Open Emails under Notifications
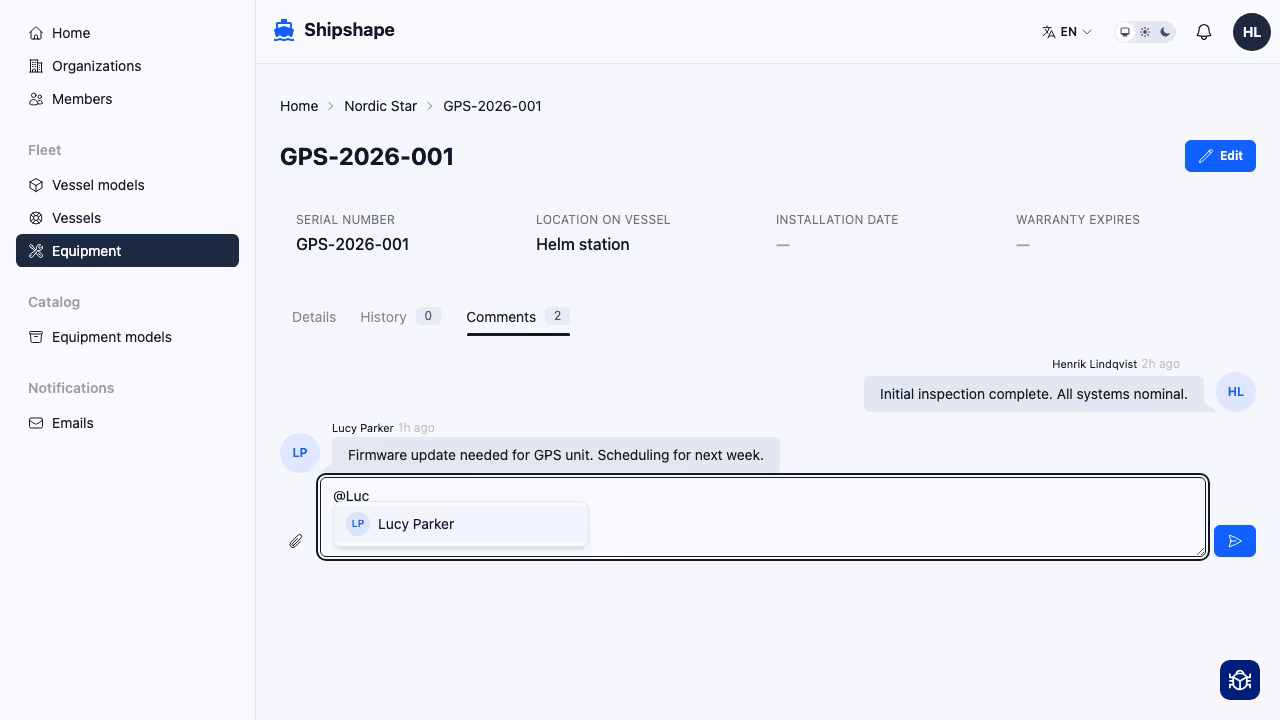This screenshot has width=1280, height=720. point(72,423)
